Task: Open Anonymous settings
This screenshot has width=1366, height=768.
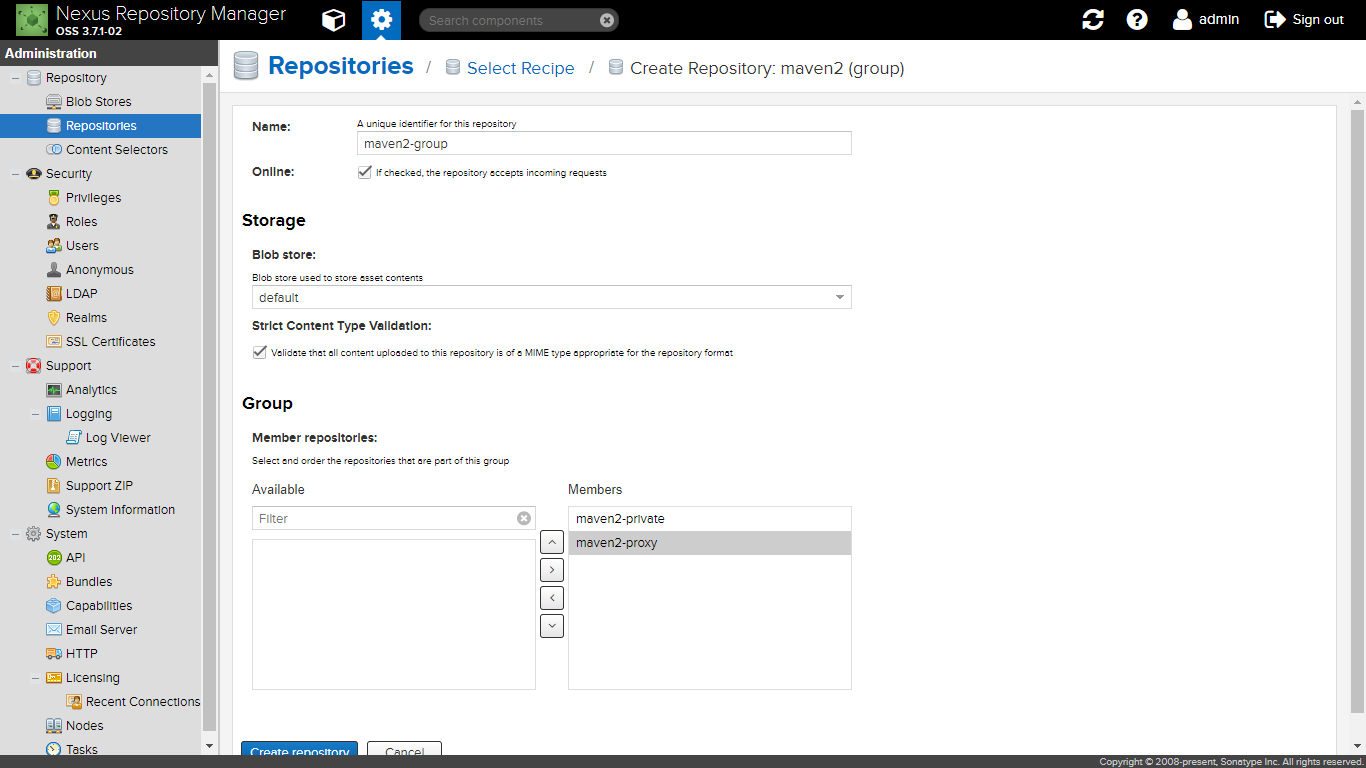Action: [99, 270]
